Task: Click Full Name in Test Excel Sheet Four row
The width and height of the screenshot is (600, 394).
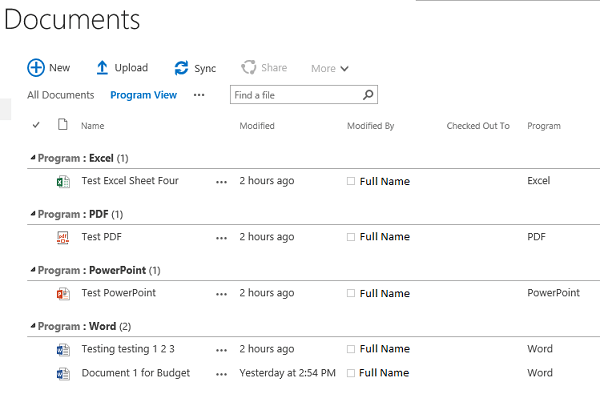Action: point(385,181)
